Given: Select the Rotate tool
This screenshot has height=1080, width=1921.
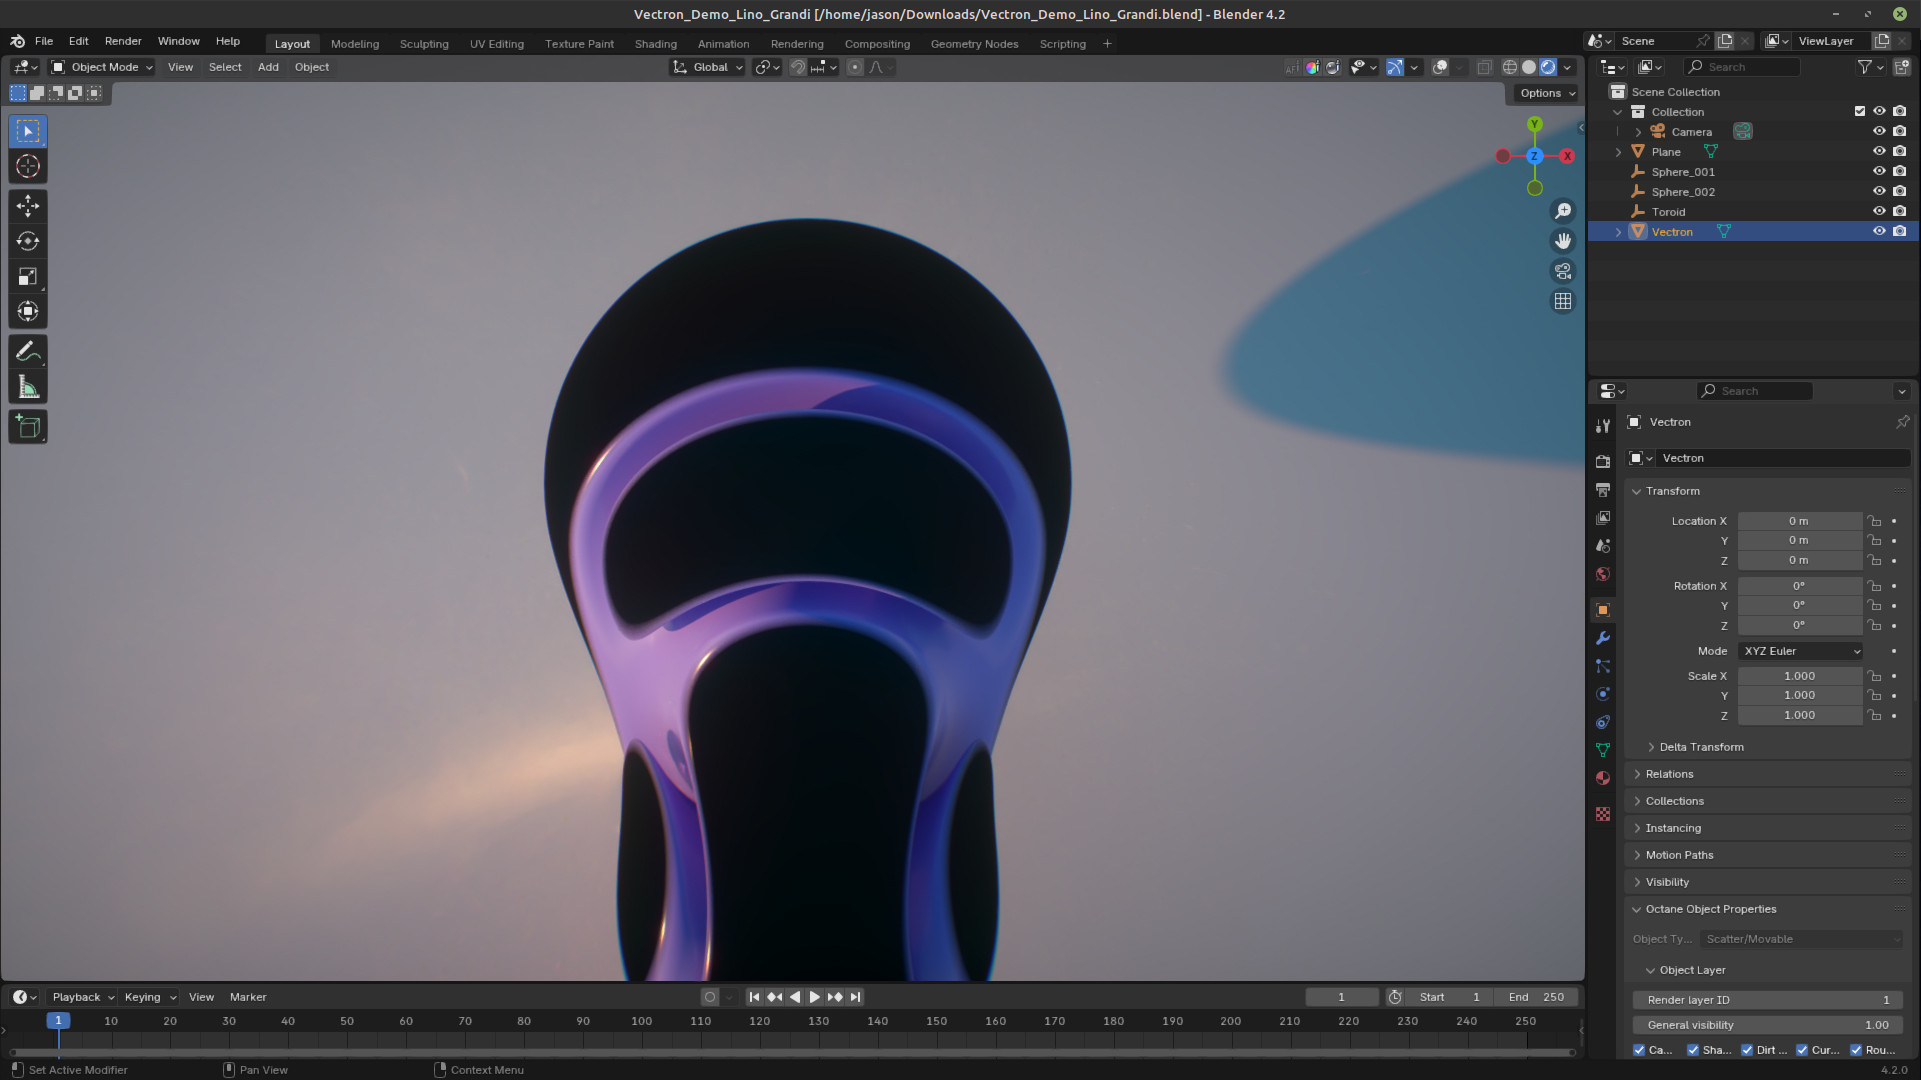Looking at the screenshot, I should coord(28,241).
